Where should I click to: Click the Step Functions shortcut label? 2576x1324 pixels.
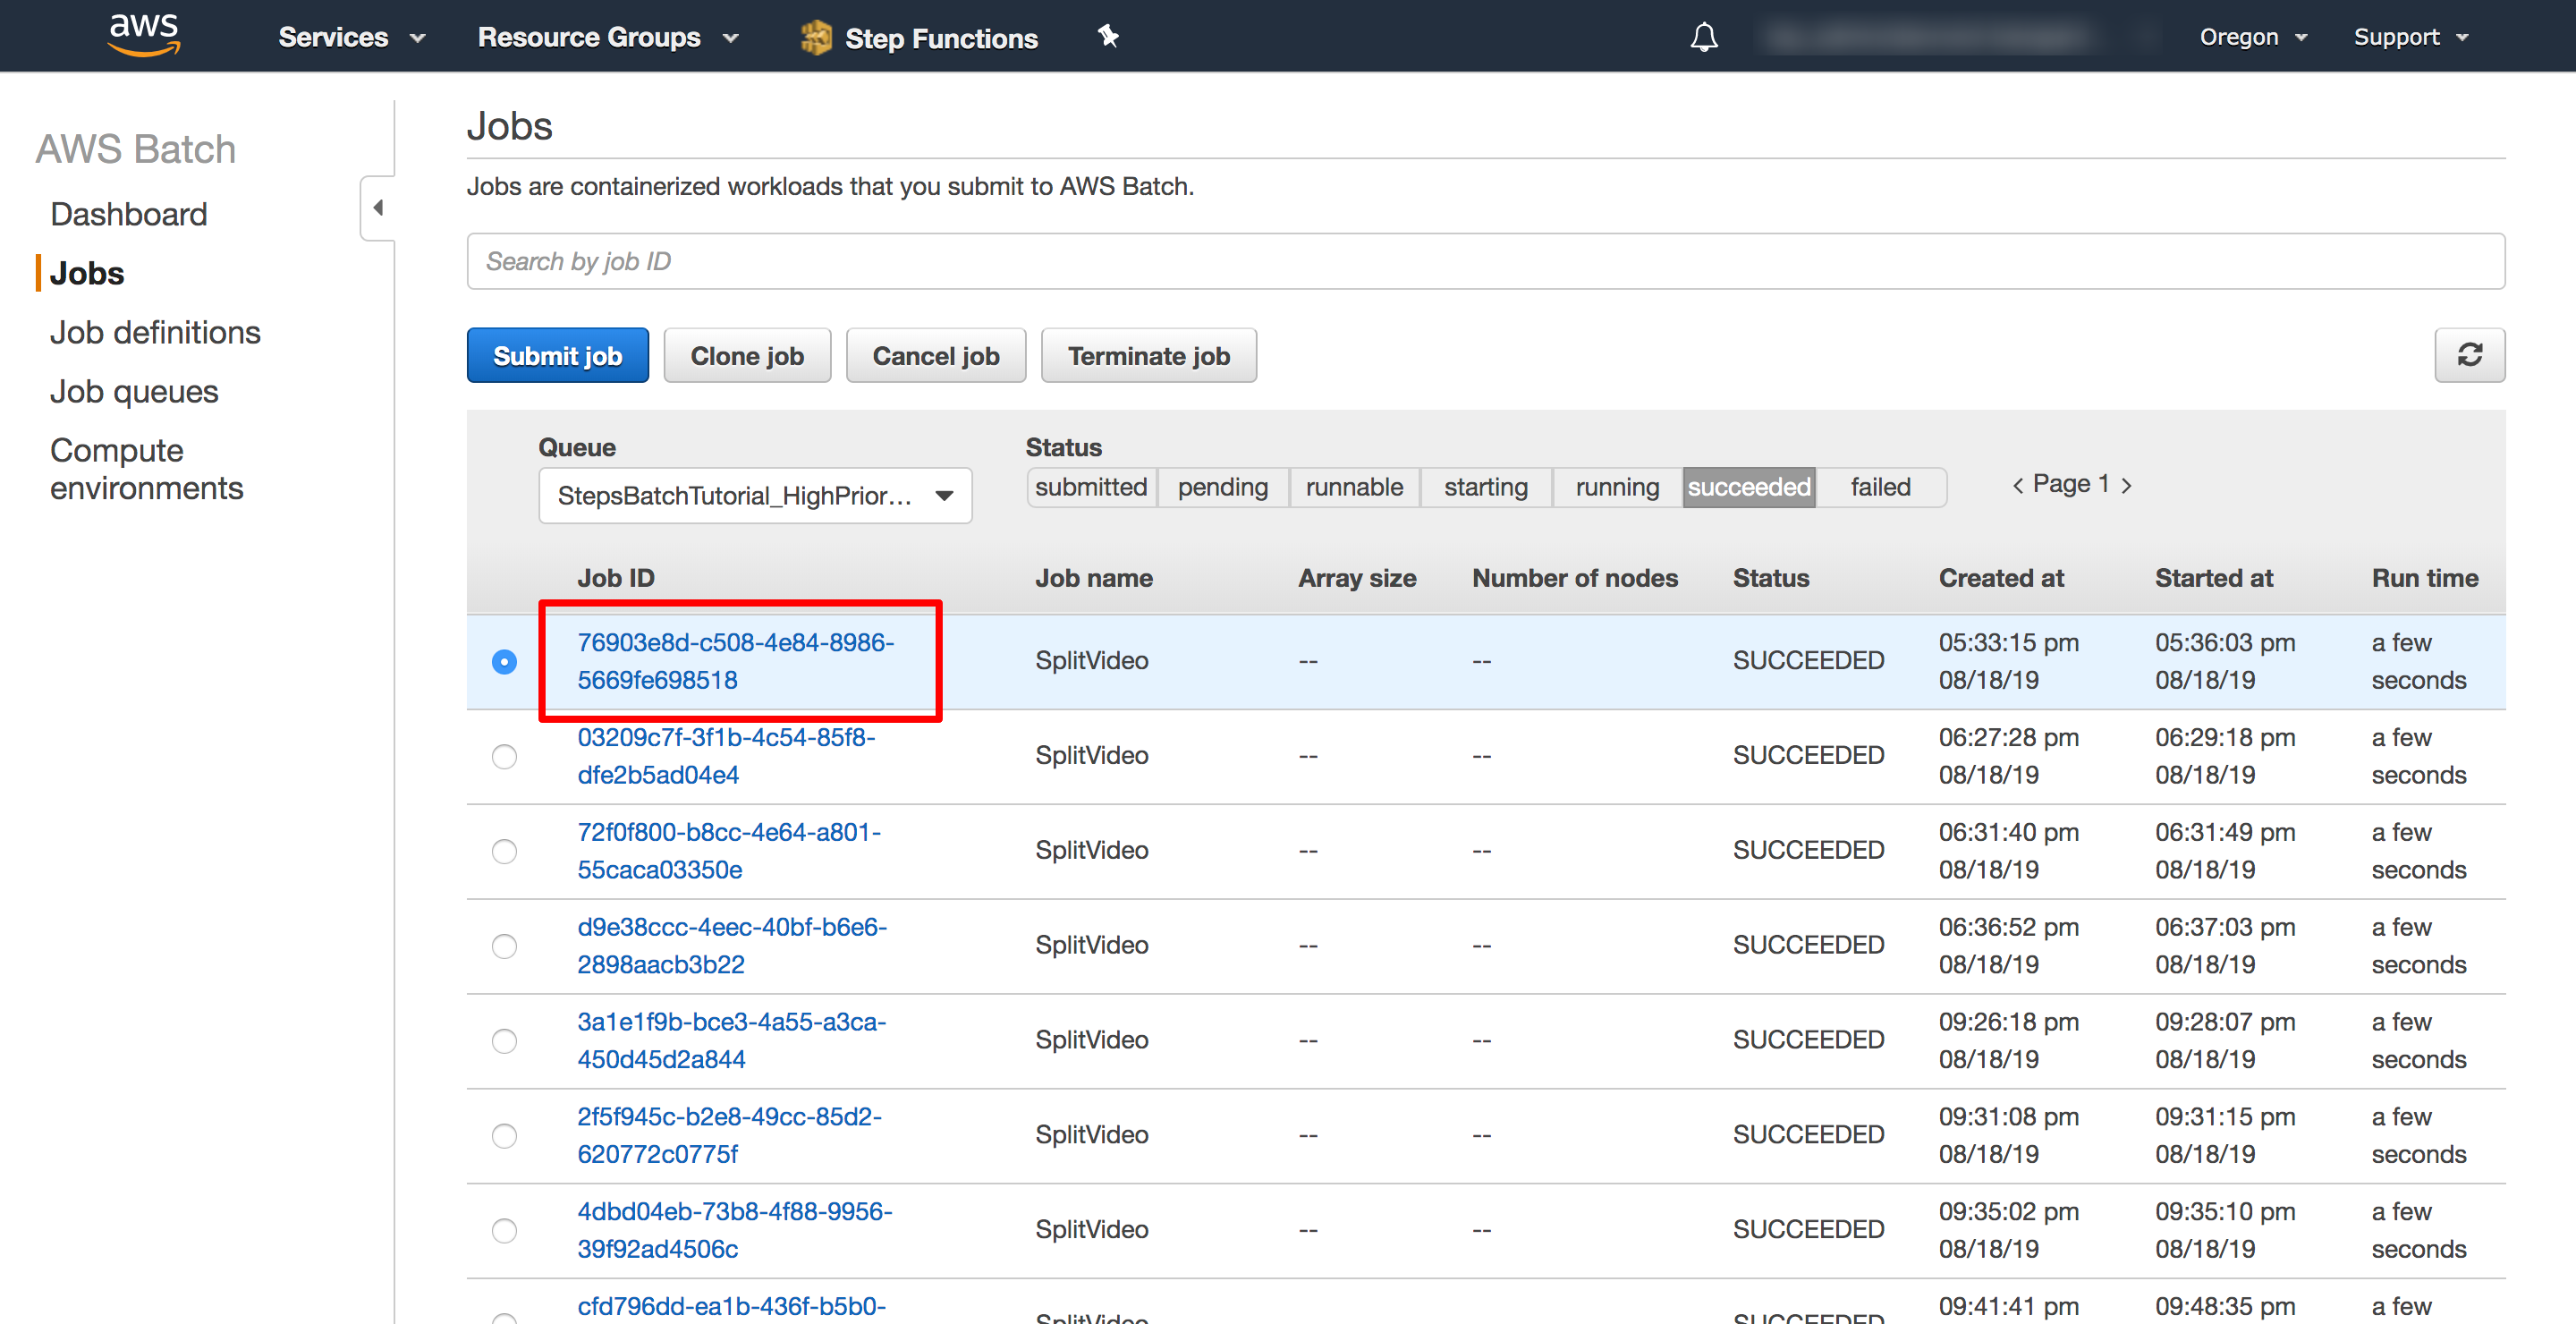click(941, 38)
